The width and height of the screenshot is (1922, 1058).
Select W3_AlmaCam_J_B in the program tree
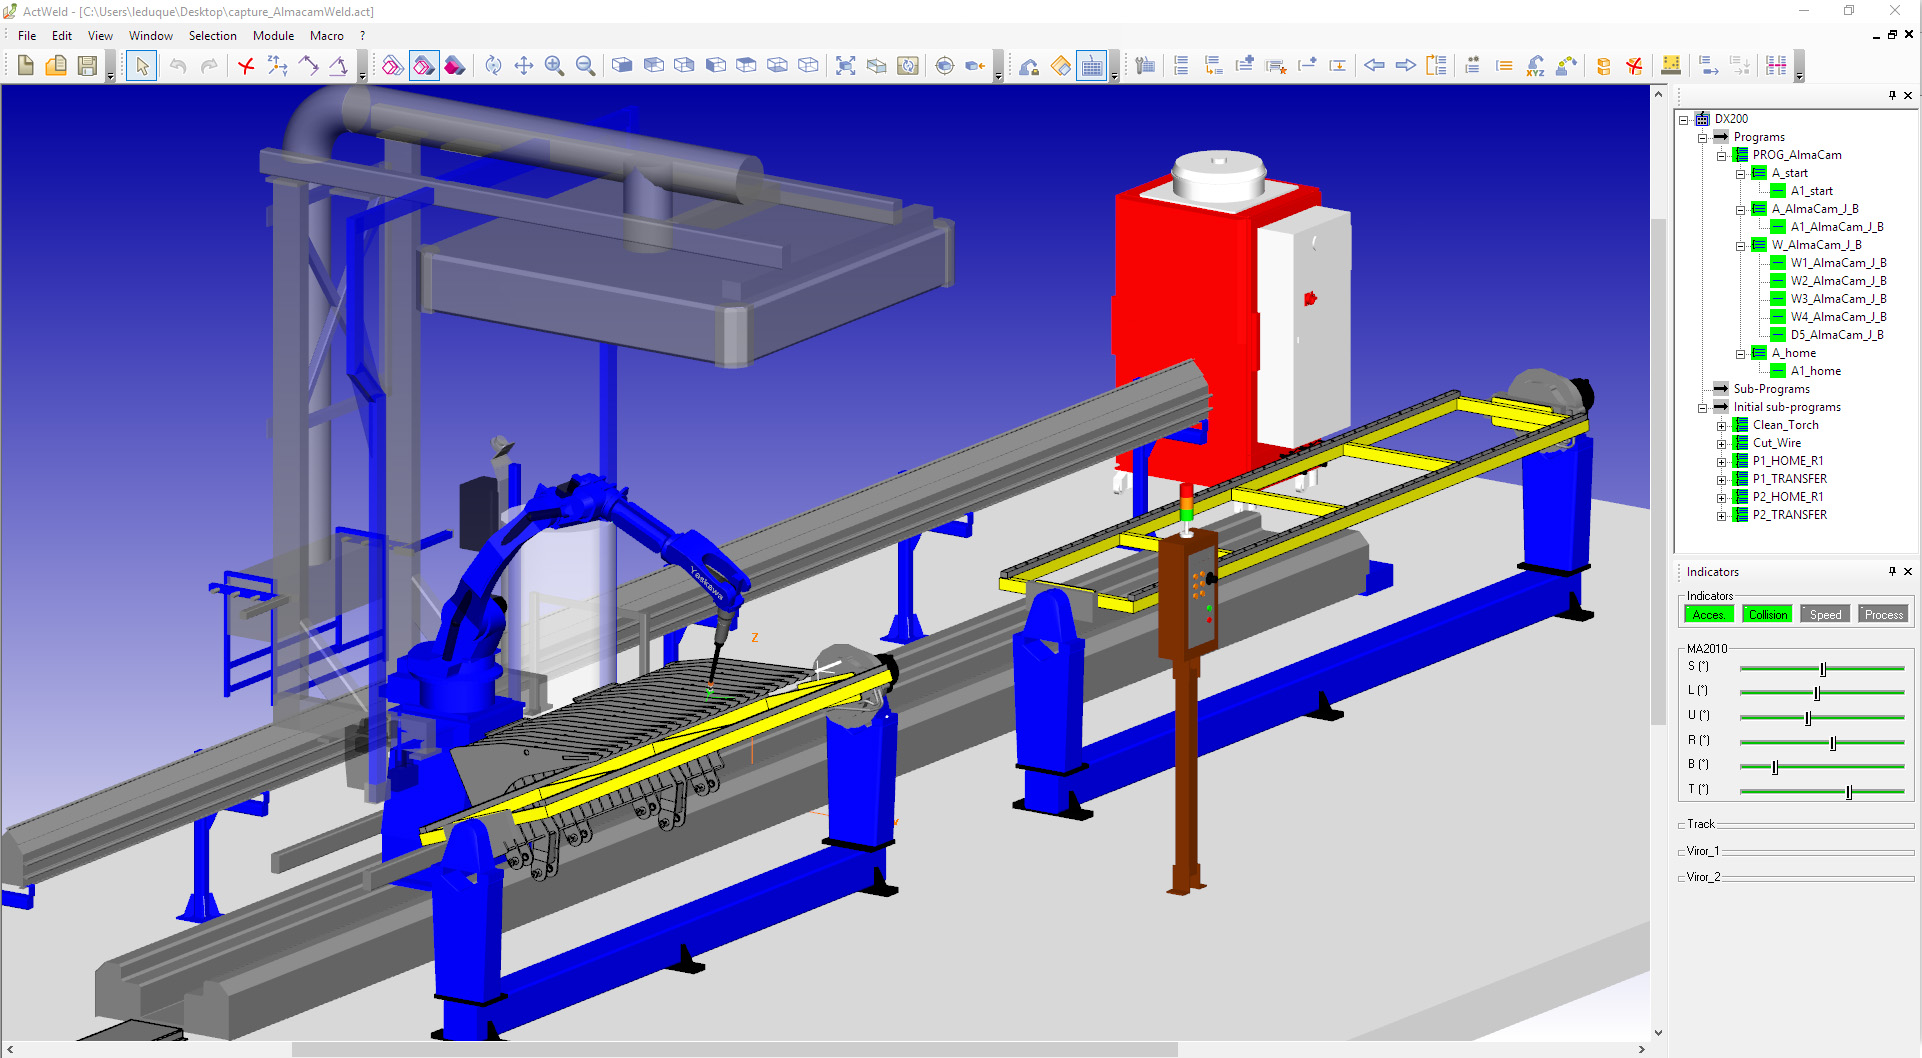pyautogui.click(x=1838, y=299)
